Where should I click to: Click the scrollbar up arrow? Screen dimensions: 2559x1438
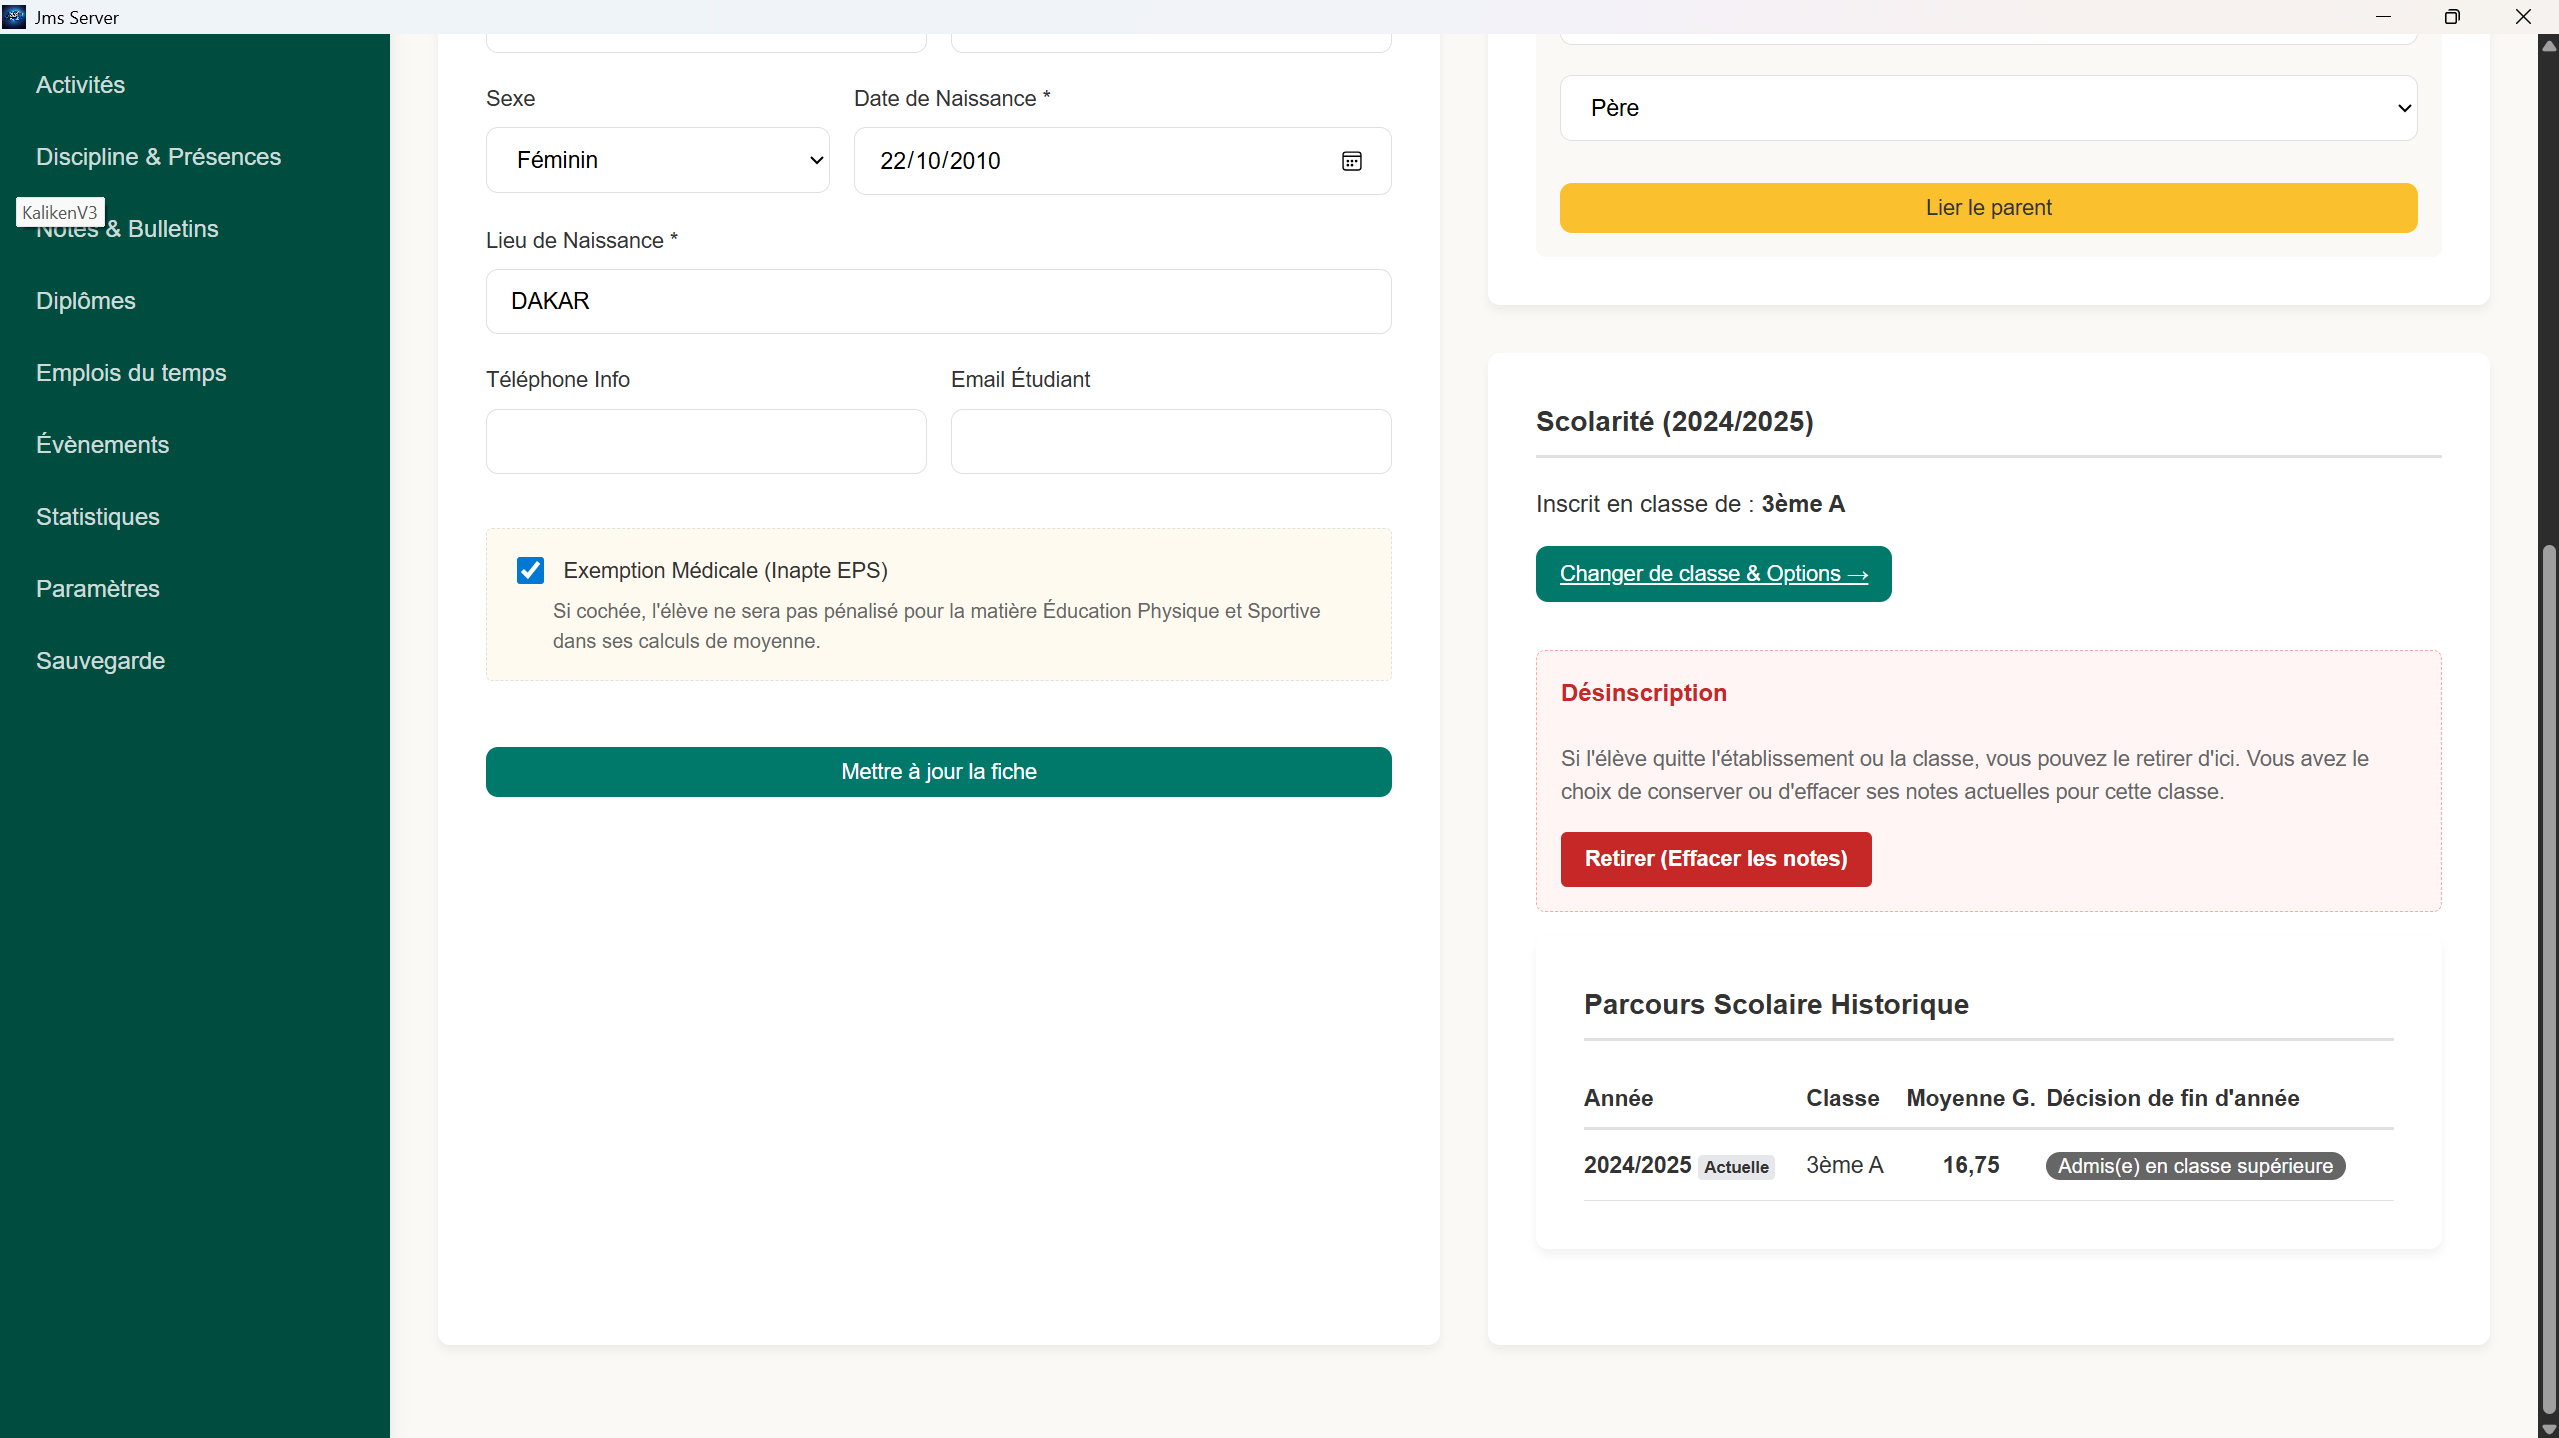[2549, 45]
